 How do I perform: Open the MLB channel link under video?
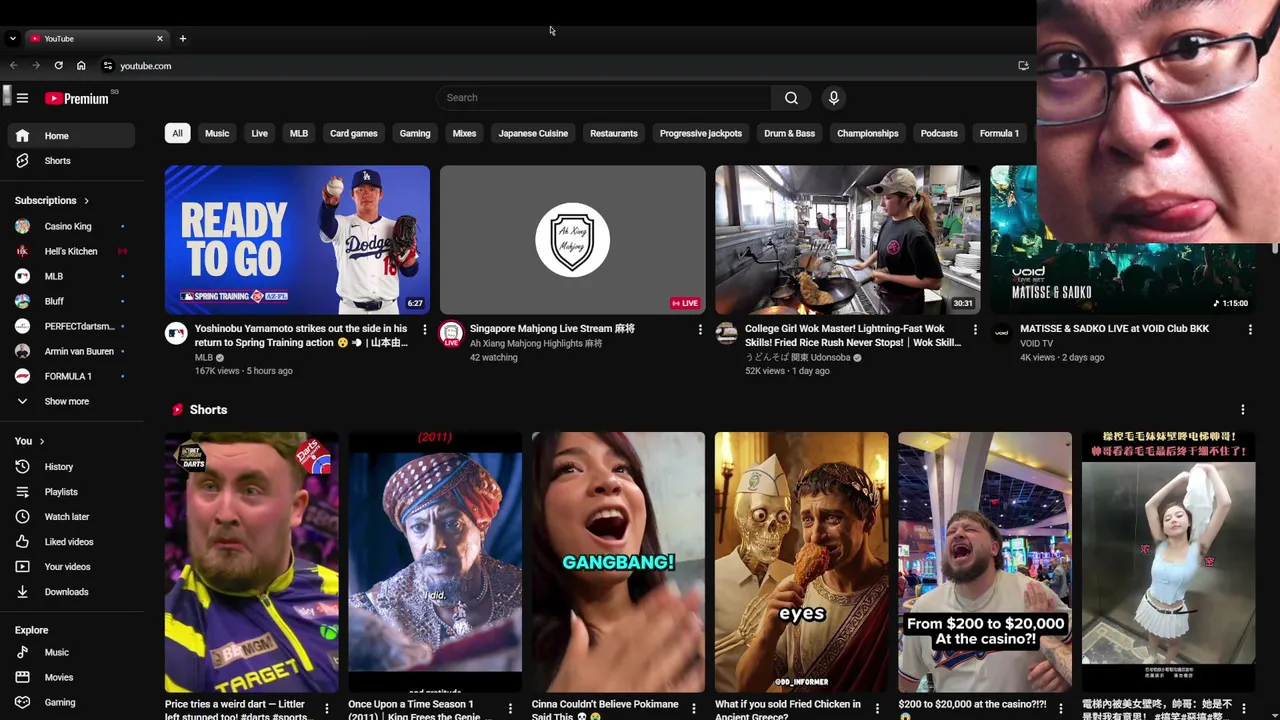(204, 357)
